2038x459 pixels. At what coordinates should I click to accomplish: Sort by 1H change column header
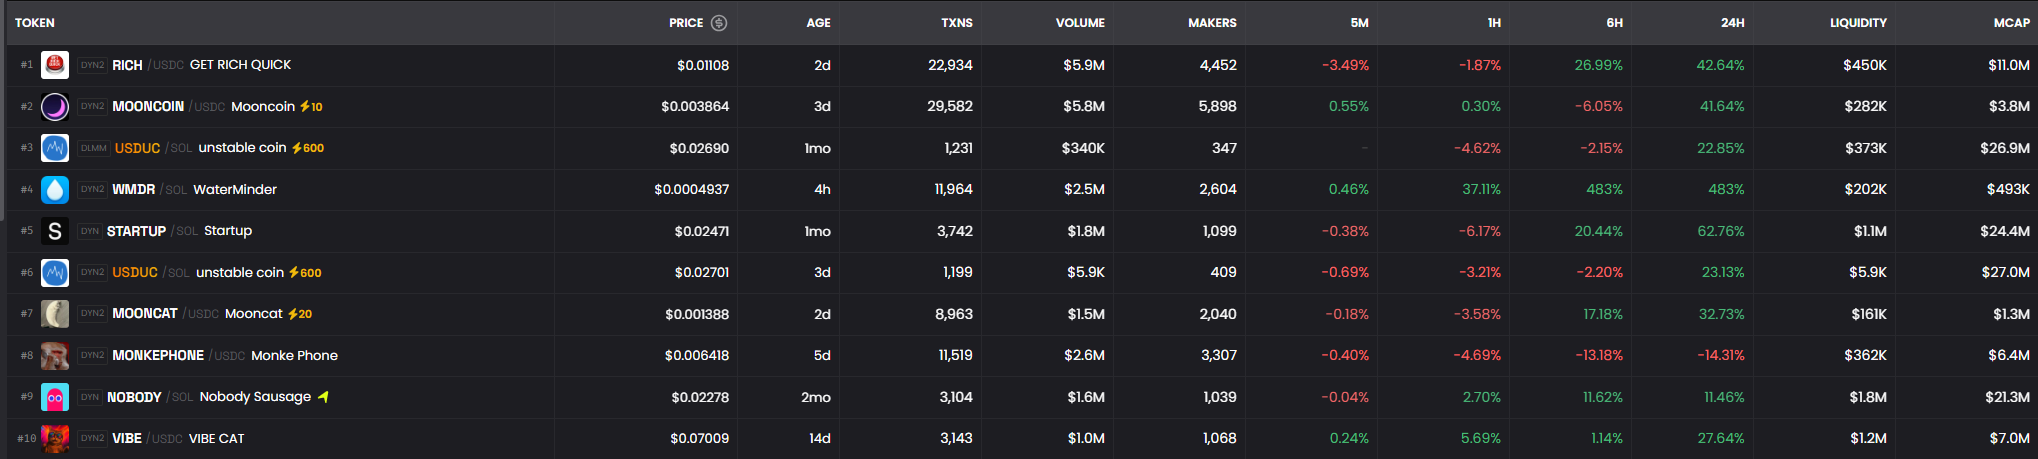(1494, 22)
